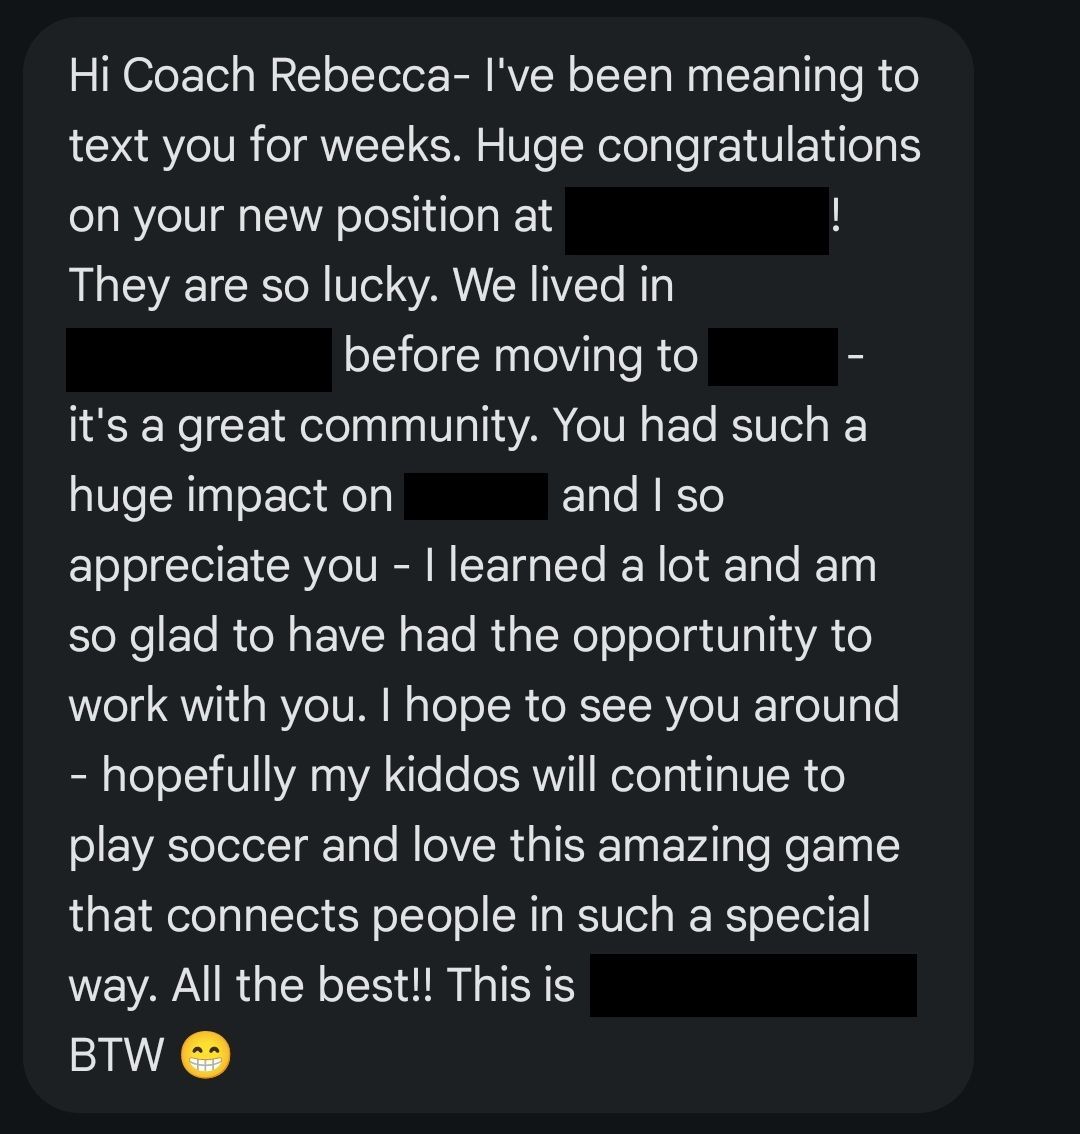The image size is (1080, 1134).
Task: Click the redacted sender name after "This is"
Action: click(x=753, y=985)
